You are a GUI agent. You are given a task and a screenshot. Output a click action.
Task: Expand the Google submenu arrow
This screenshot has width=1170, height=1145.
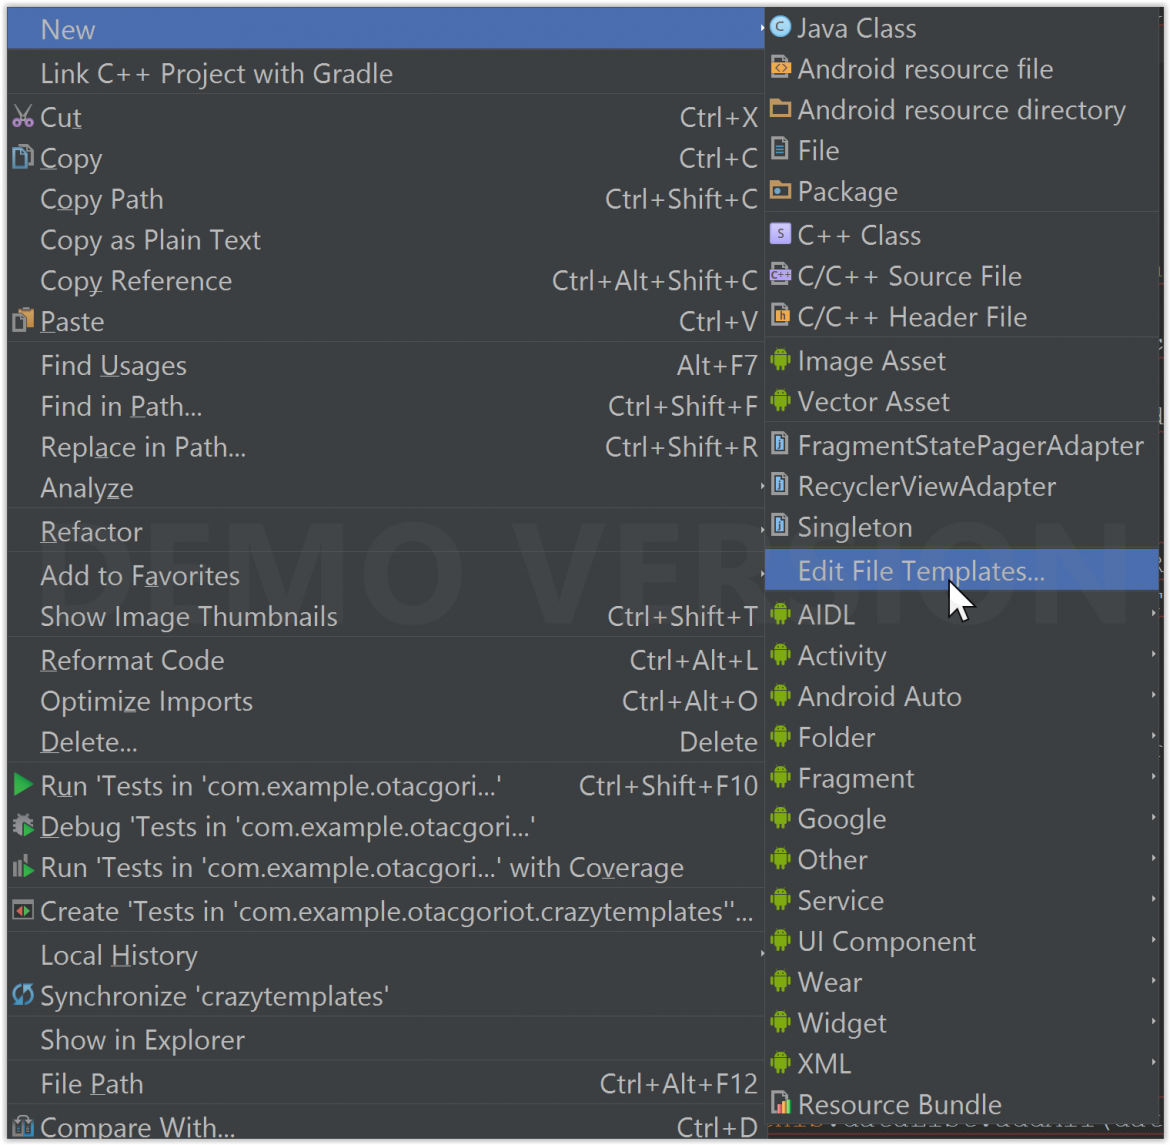click(1154, 818)
